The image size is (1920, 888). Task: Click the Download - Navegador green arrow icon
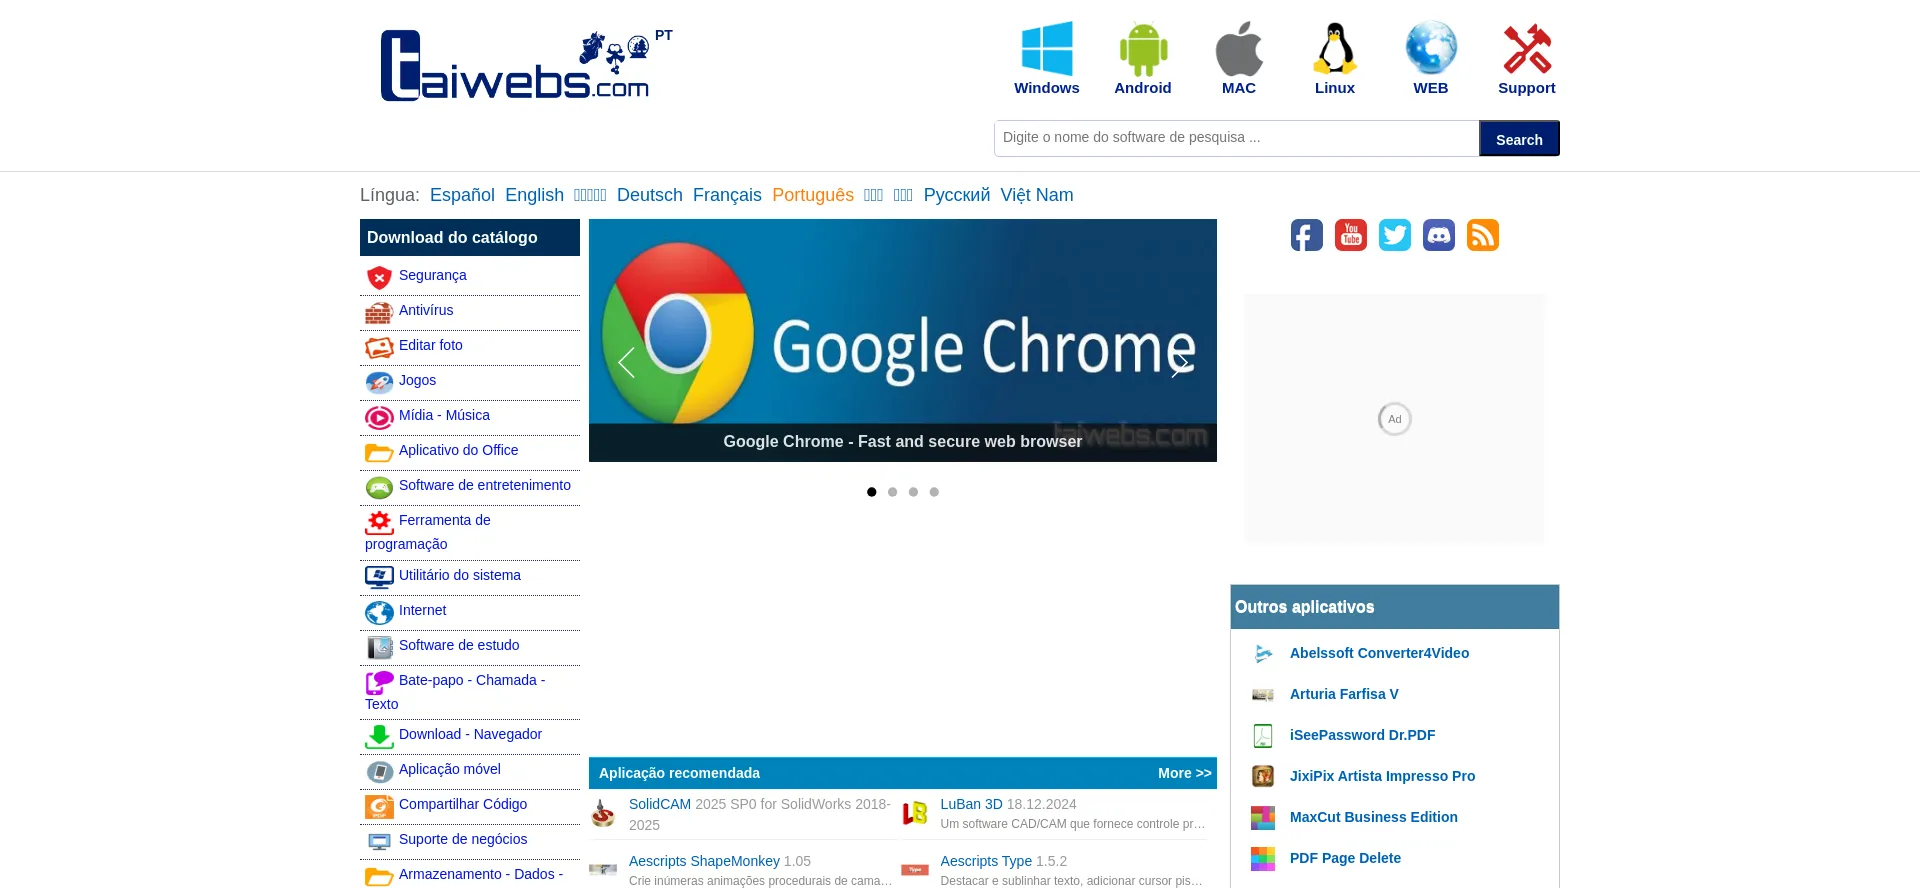(379, 737)
